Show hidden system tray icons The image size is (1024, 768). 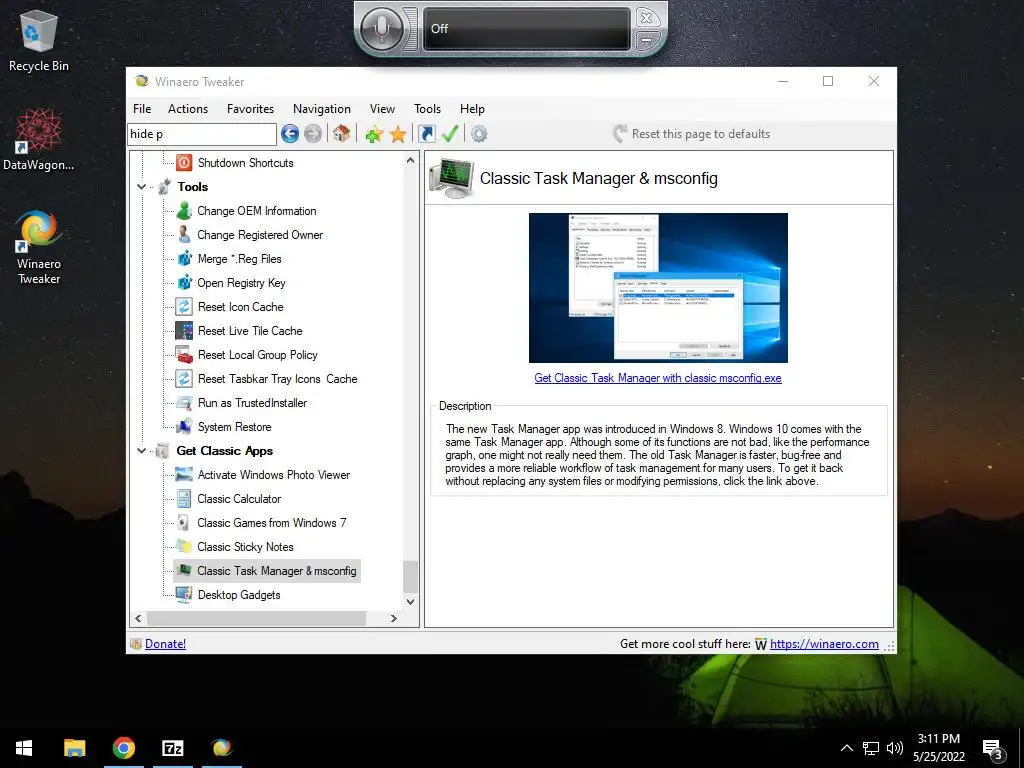point(846,748)
